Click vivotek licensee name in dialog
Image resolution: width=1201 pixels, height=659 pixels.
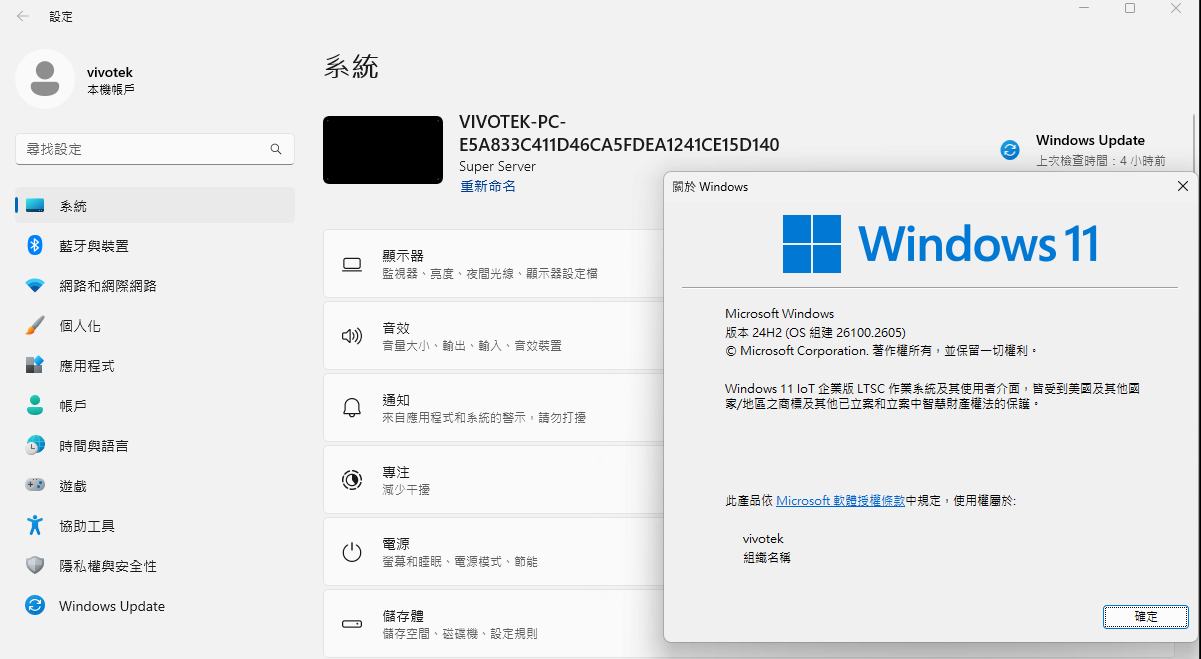(x=763, y=539)
